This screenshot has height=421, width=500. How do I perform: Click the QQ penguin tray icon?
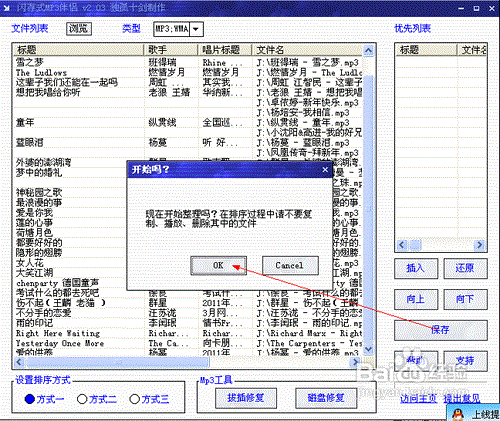pos(458,414)
